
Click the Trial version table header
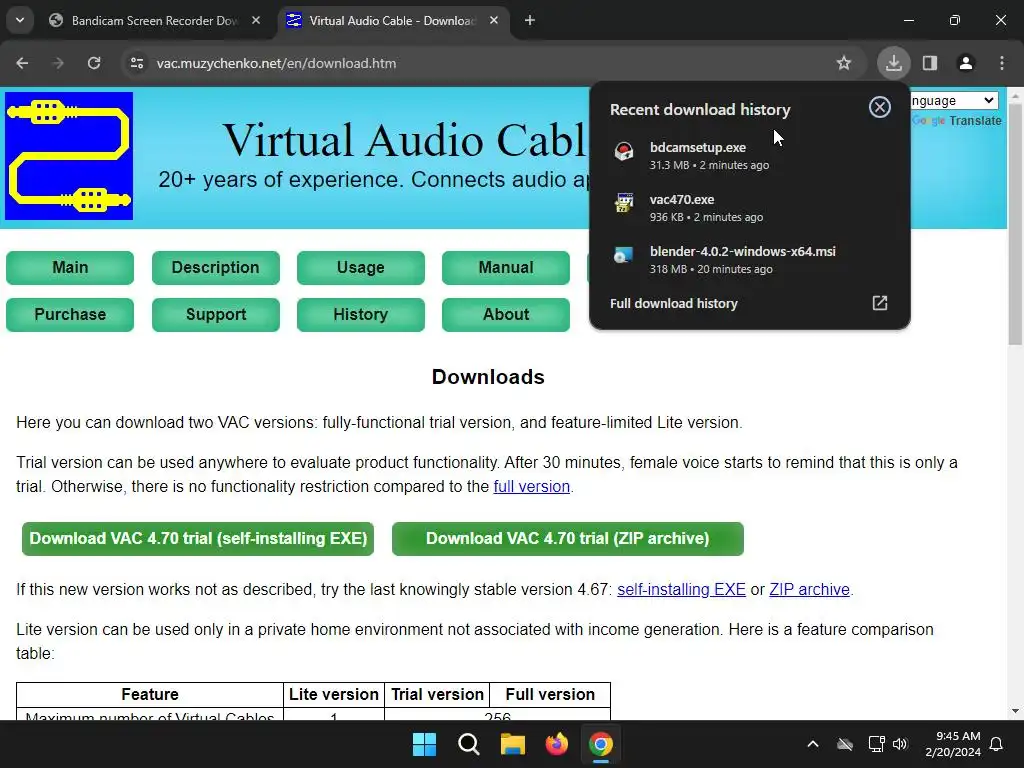point(437,694)
